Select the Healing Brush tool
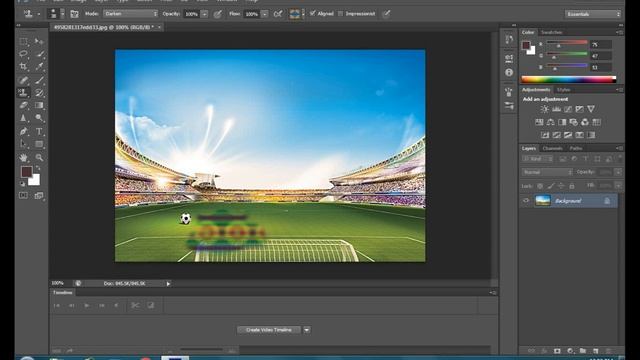The height and width of the screenshot is (360, 640). [x=24, y=80]
